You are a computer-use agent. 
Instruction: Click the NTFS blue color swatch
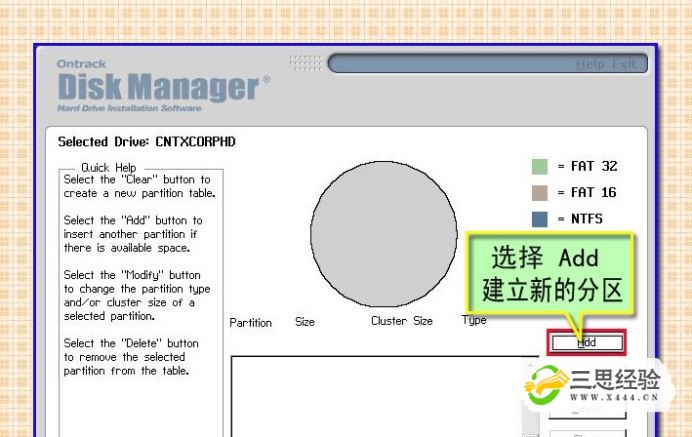pyautogui.click(x=540, y=218)
